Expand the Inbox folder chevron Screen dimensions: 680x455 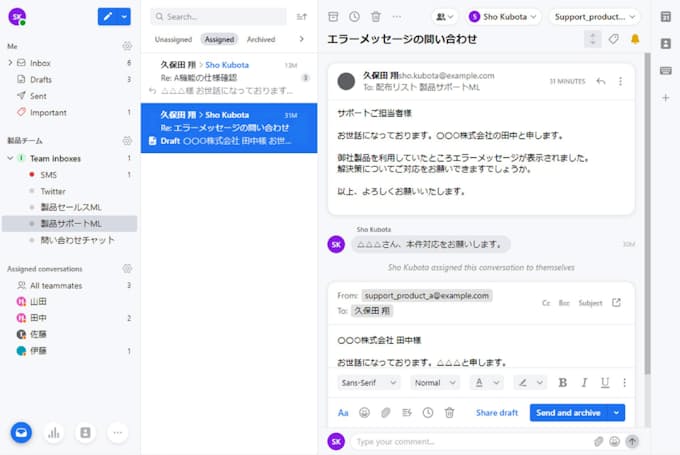(10, 63)
